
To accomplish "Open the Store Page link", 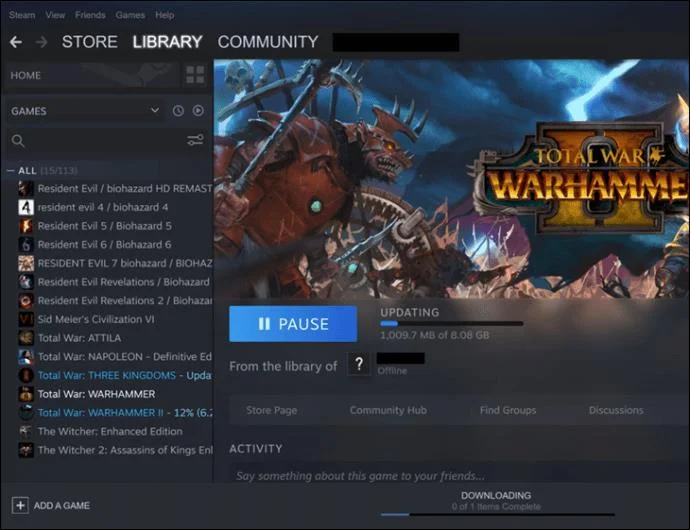I will tap(272, 410).
